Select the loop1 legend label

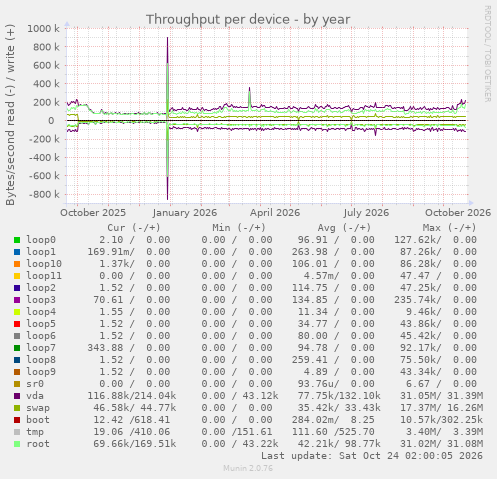coord(41,252)
